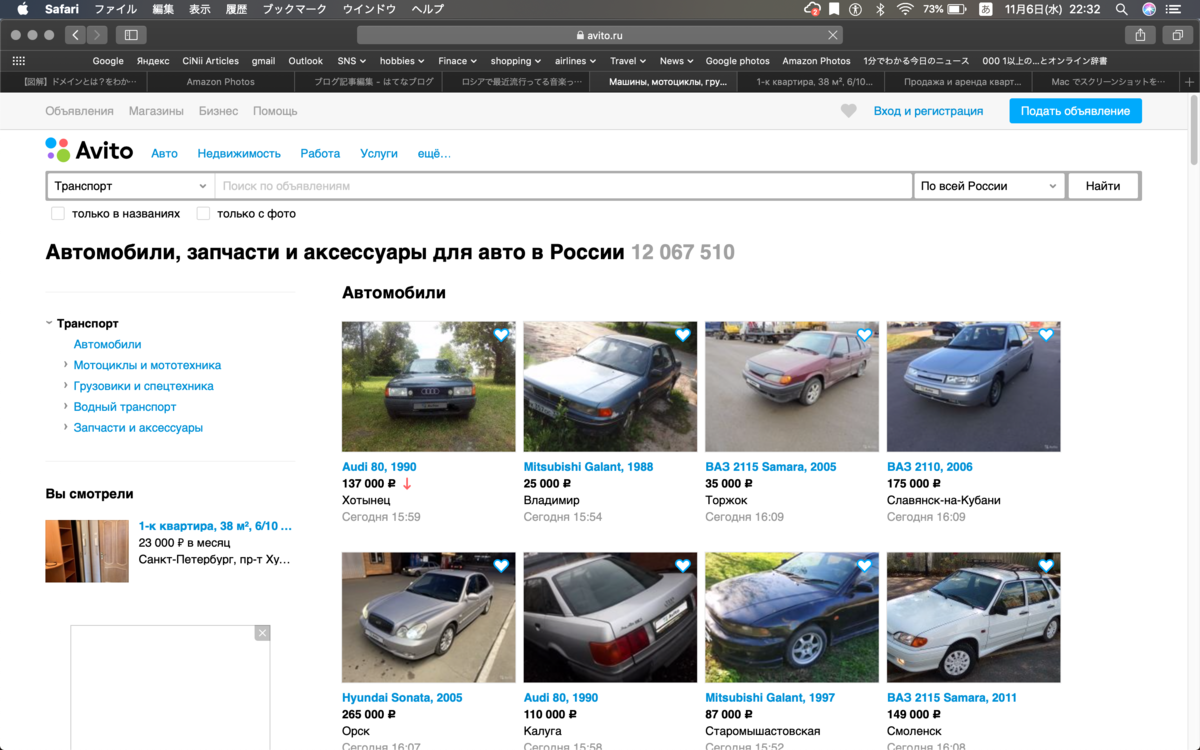
Task: Open 'Вход и регистрация' link
Action: 928,111
